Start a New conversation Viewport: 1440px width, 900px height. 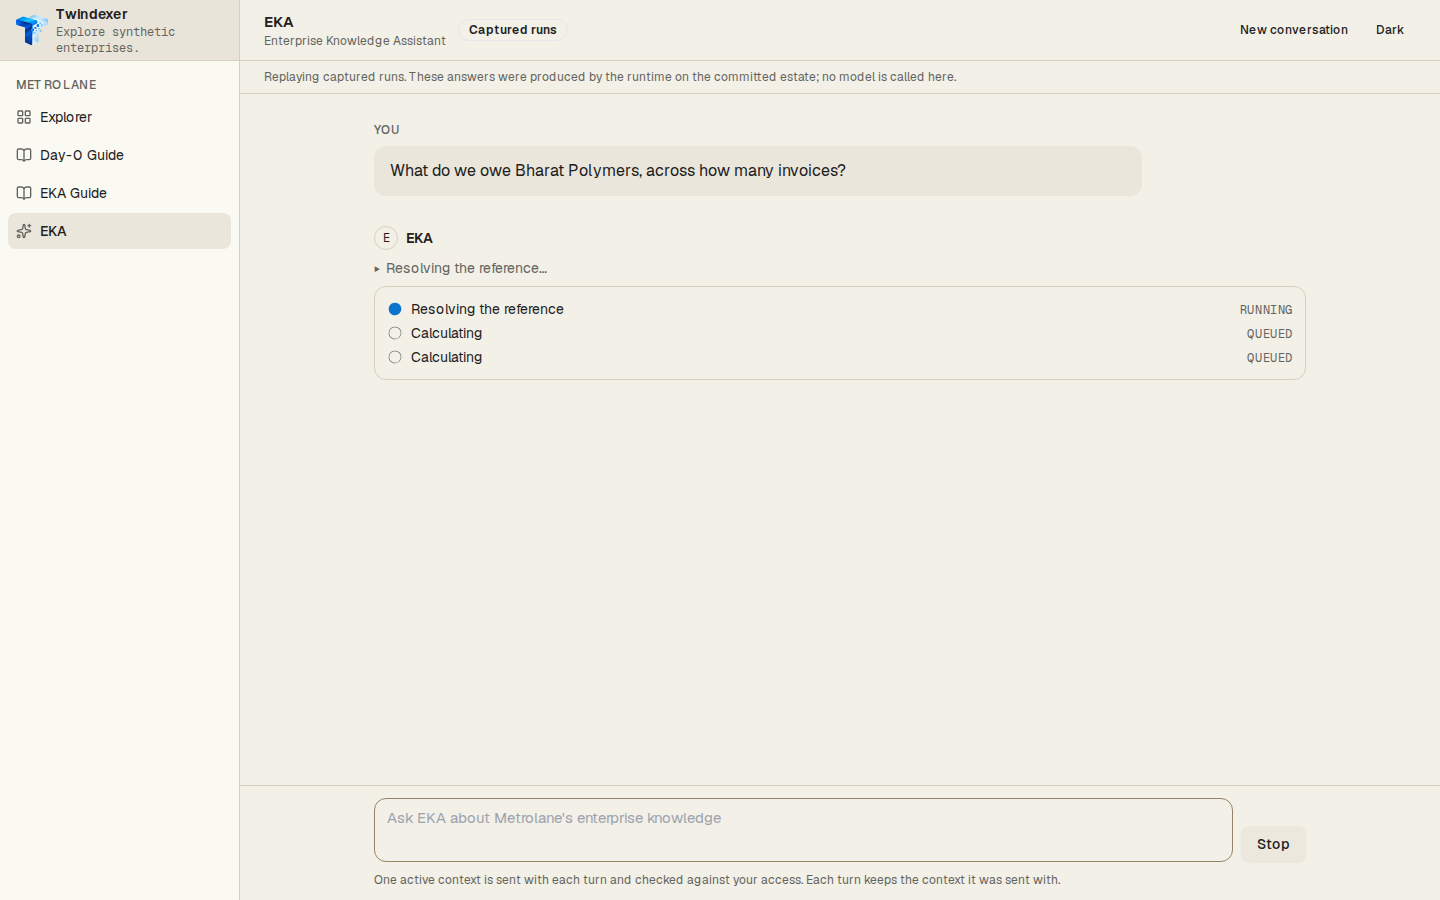(1294, 30)
